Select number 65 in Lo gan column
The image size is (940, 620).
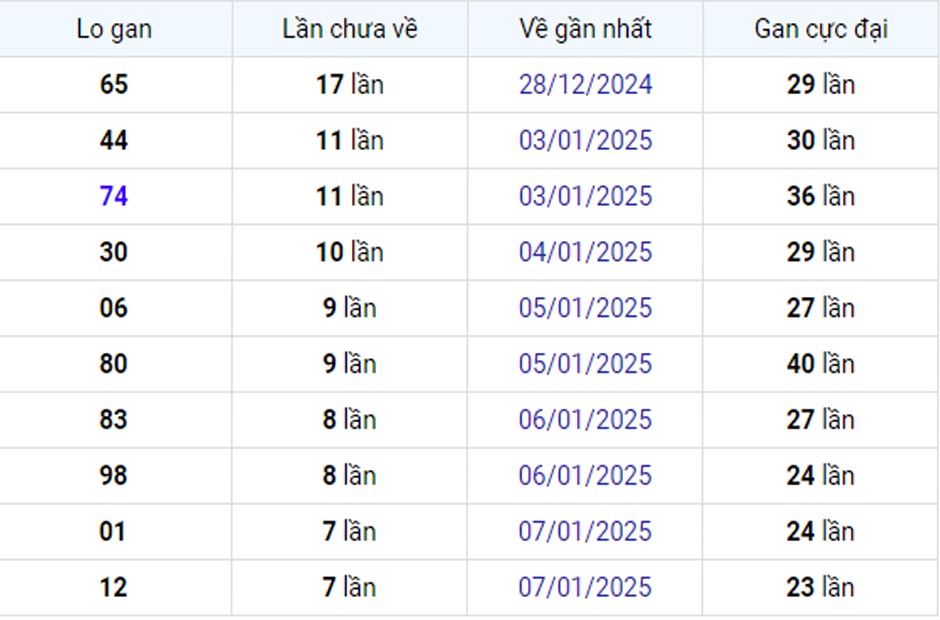[x=114, y=85]
